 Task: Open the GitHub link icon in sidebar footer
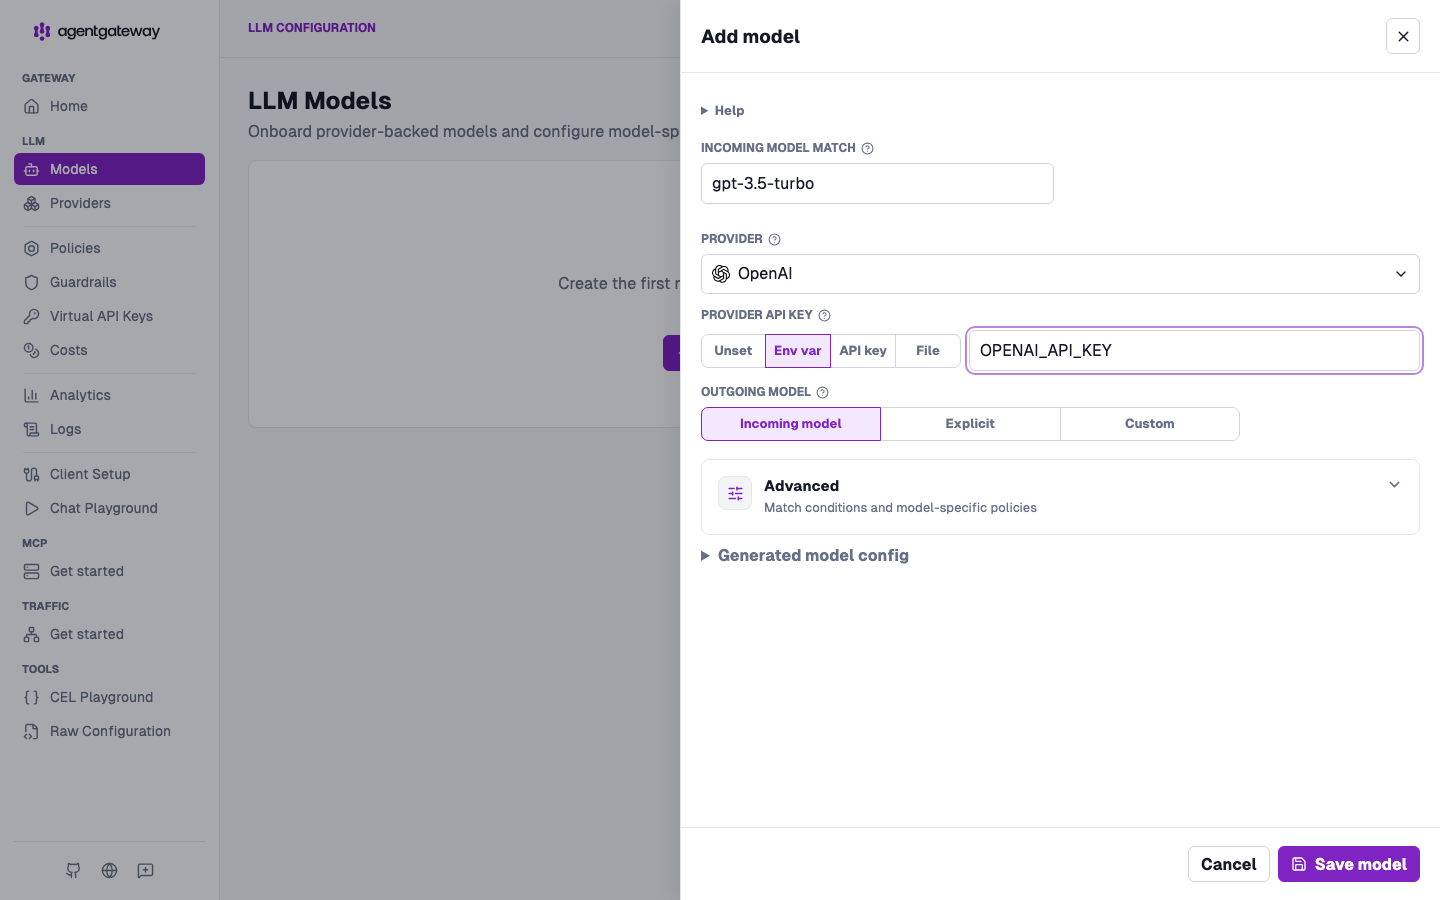click(73, 870)
